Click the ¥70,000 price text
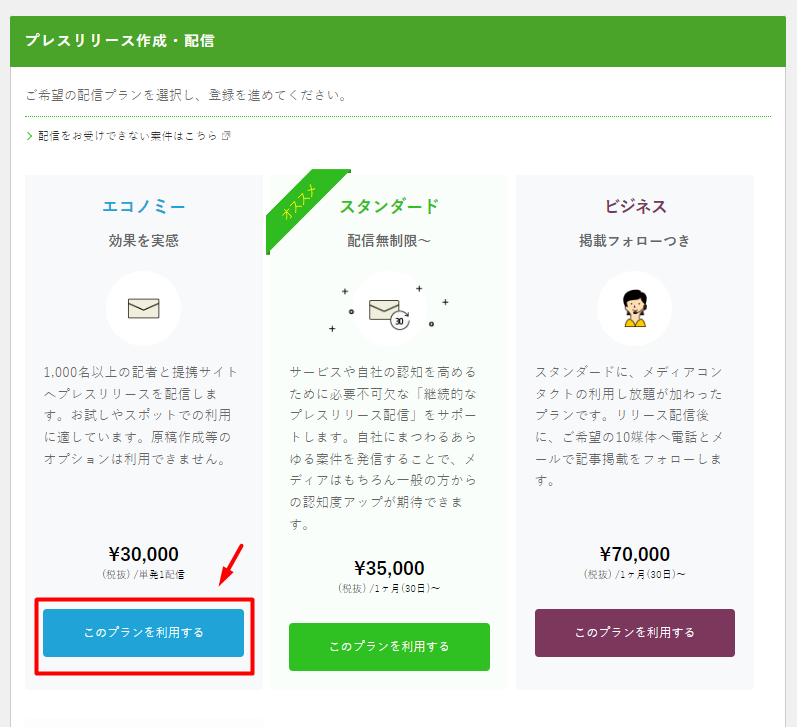The height and width of the screenshot is (727, 797). 635,554
